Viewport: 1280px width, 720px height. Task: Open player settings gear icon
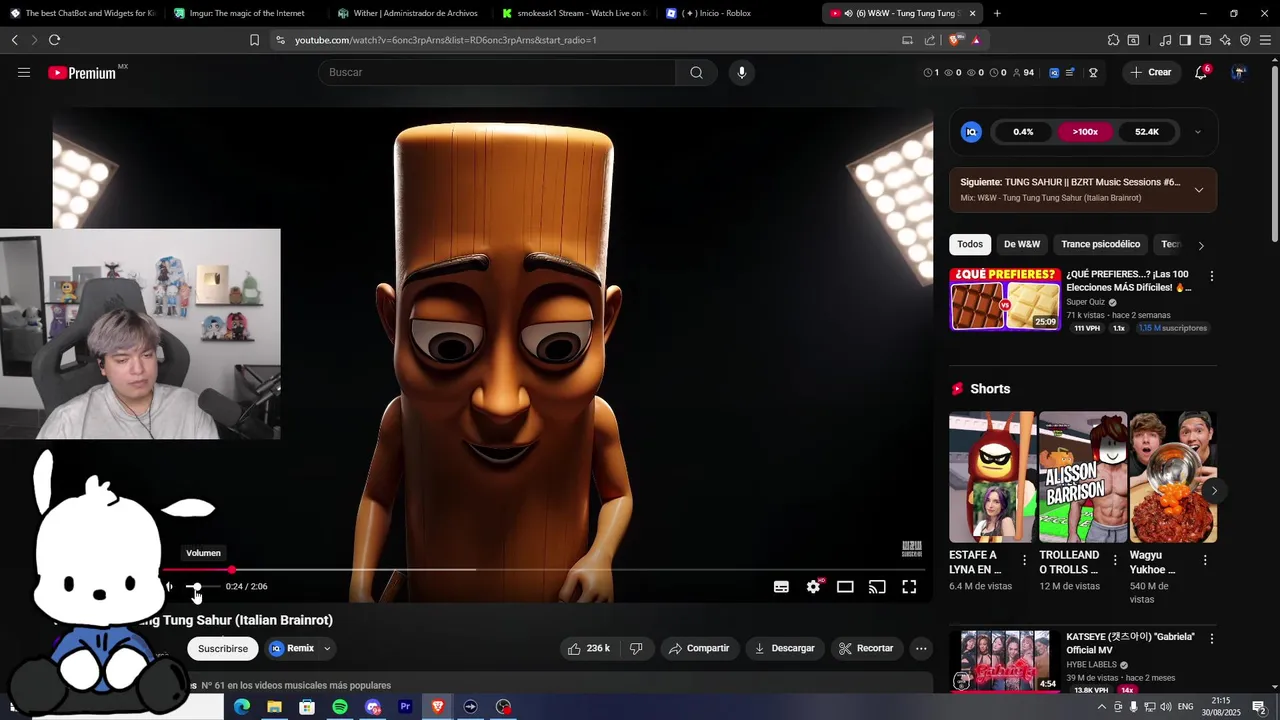pyautogui.click(x=813, y=587)
